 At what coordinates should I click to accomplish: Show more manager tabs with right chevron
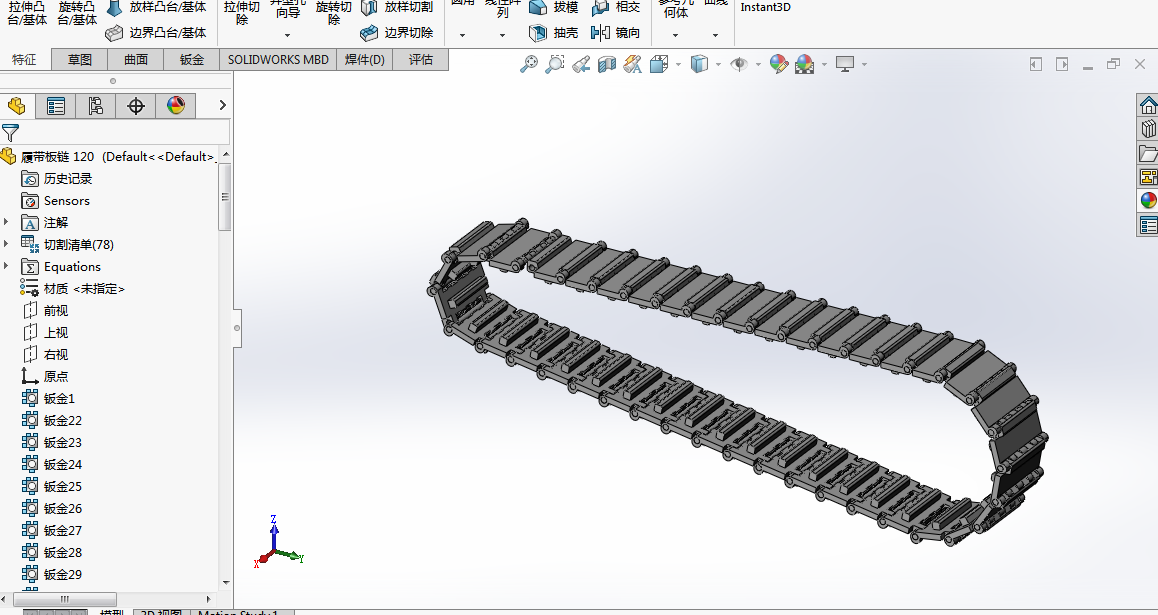click(x=222, y=106)
